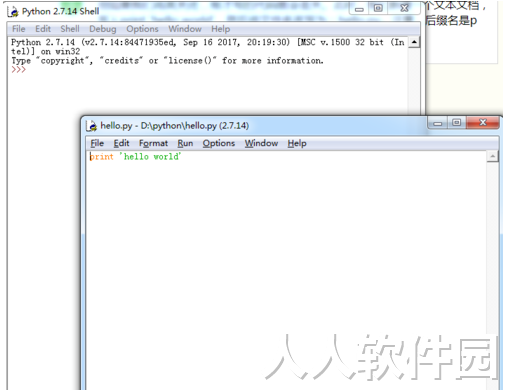Click scroll-up arrow in hello.py editor scrollbar
514x390 pixels.
coord(492,156)
